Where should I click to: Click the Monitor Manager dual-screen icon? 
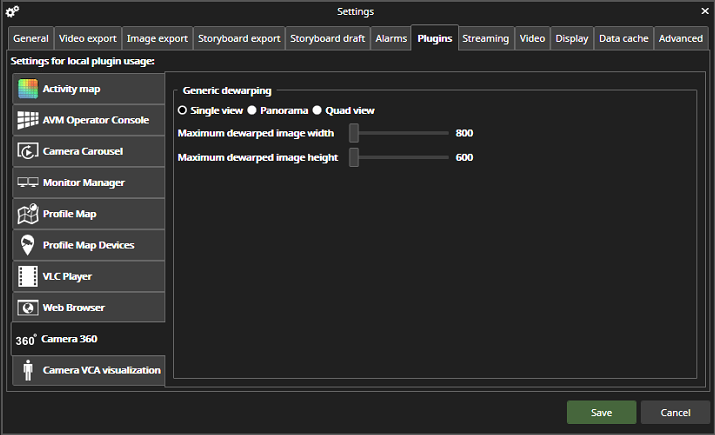(x=28, y=182)
